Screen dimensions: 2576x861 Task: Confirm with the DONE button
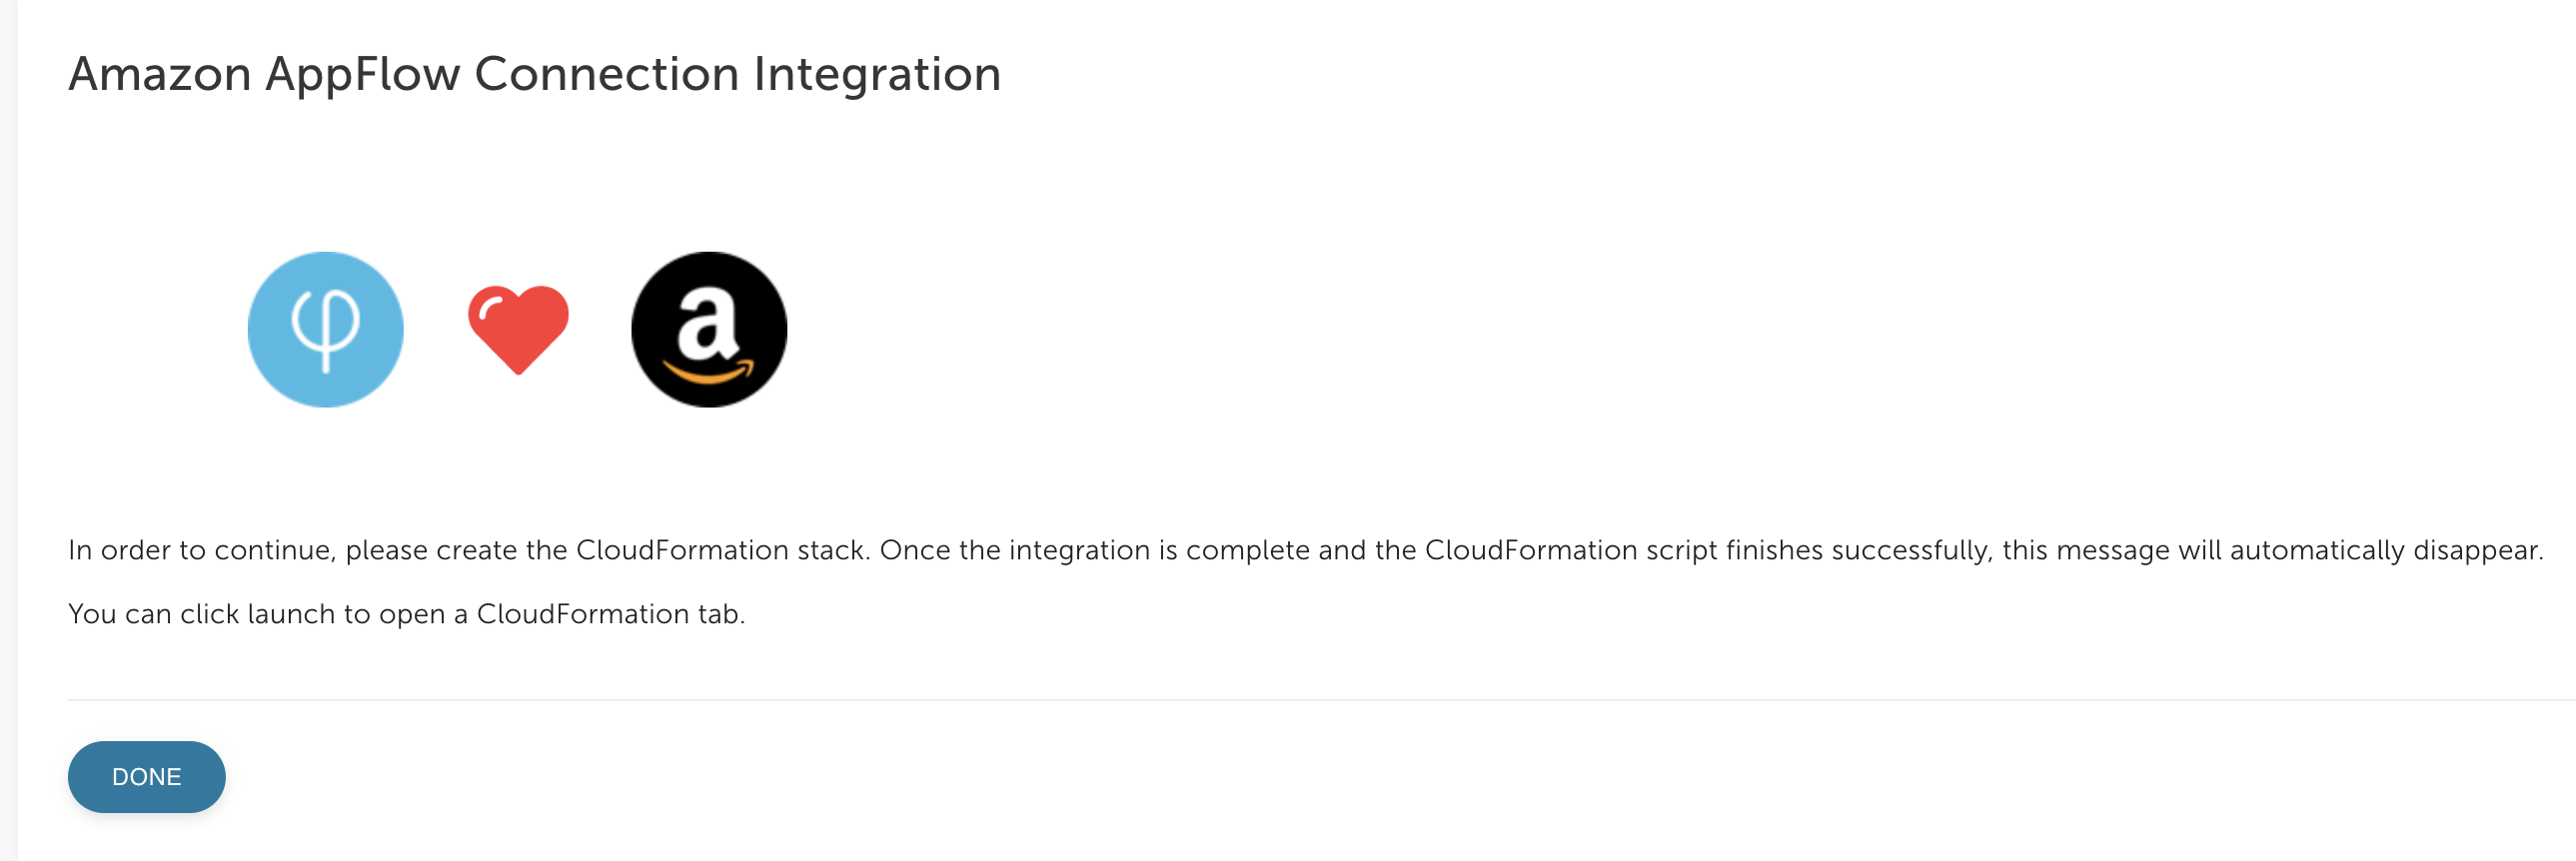click(x=147, y=777)
